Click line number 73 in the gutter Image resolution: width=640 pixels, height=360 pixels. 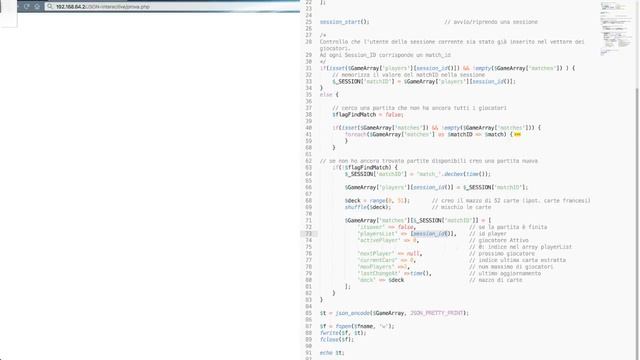pyautogui.click(x=309, y=234)
